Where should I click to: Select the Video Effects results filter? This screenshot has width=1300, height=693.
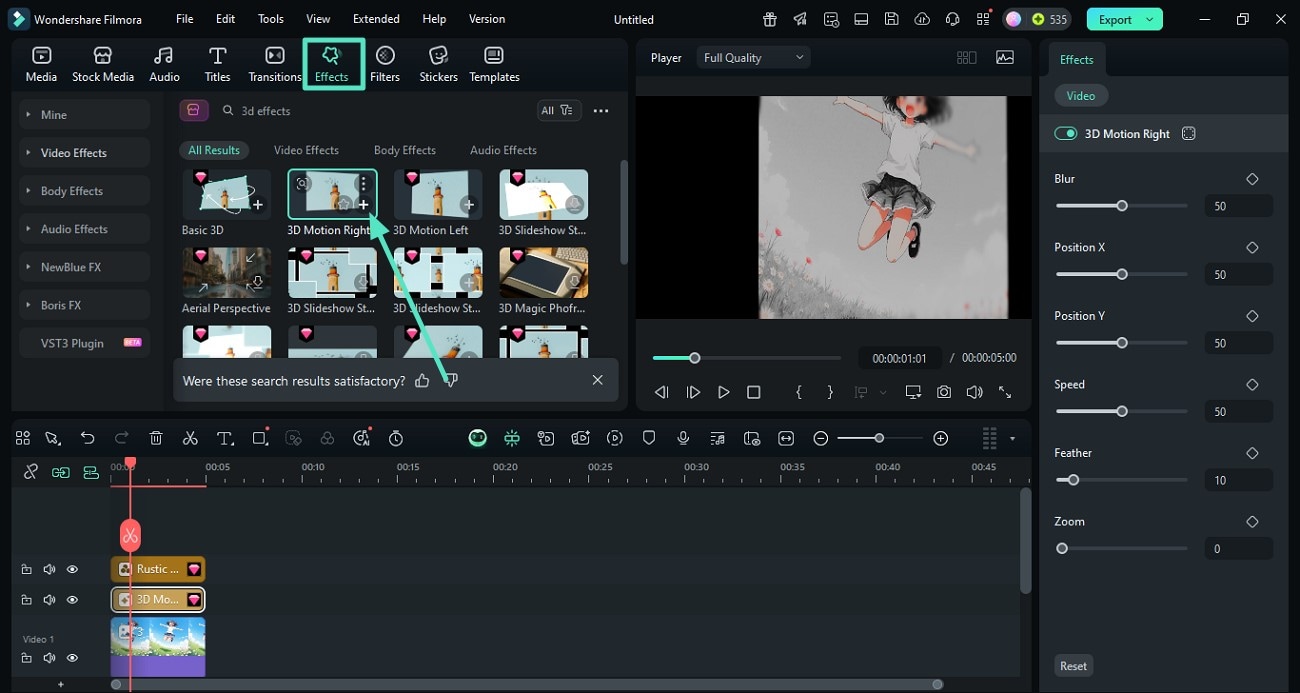pos(306,150)
